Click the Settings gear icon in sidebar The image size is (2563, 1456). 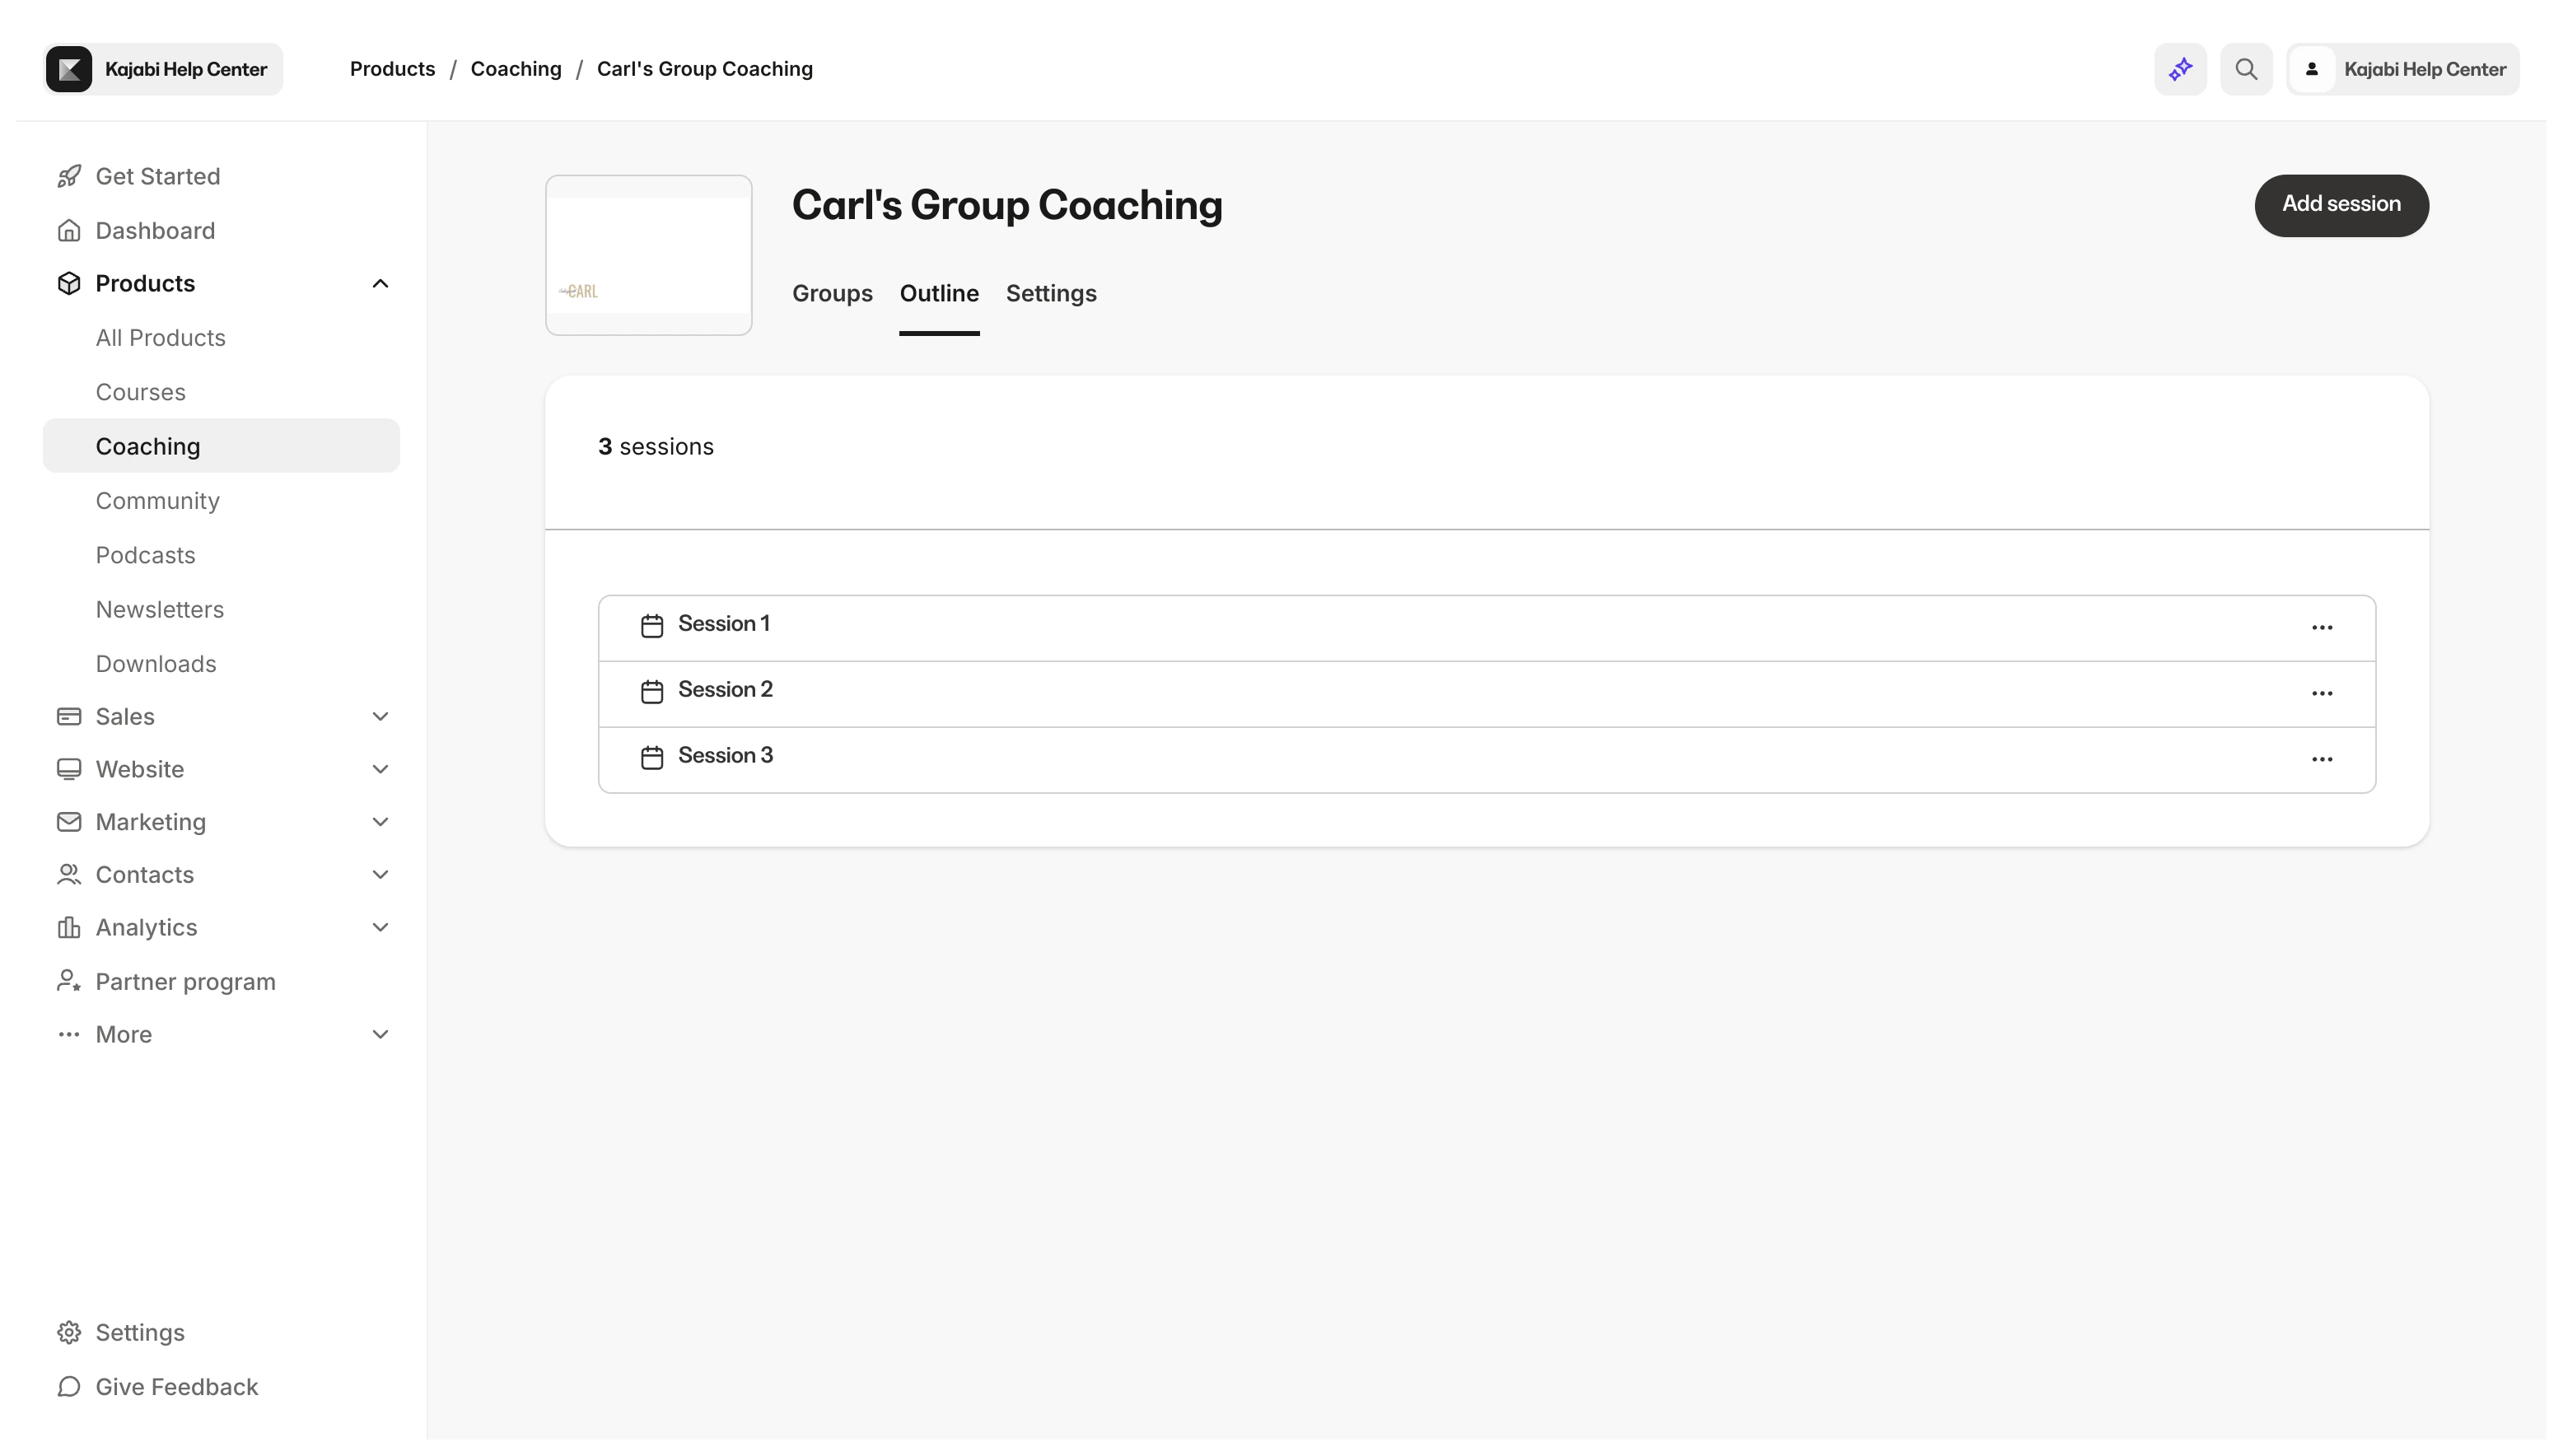click(68, 1332)
